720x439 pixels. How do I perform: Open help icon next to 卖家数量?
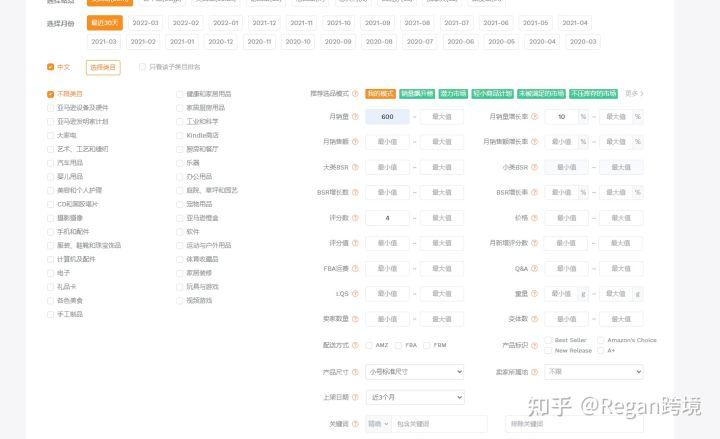click(355, 319)
